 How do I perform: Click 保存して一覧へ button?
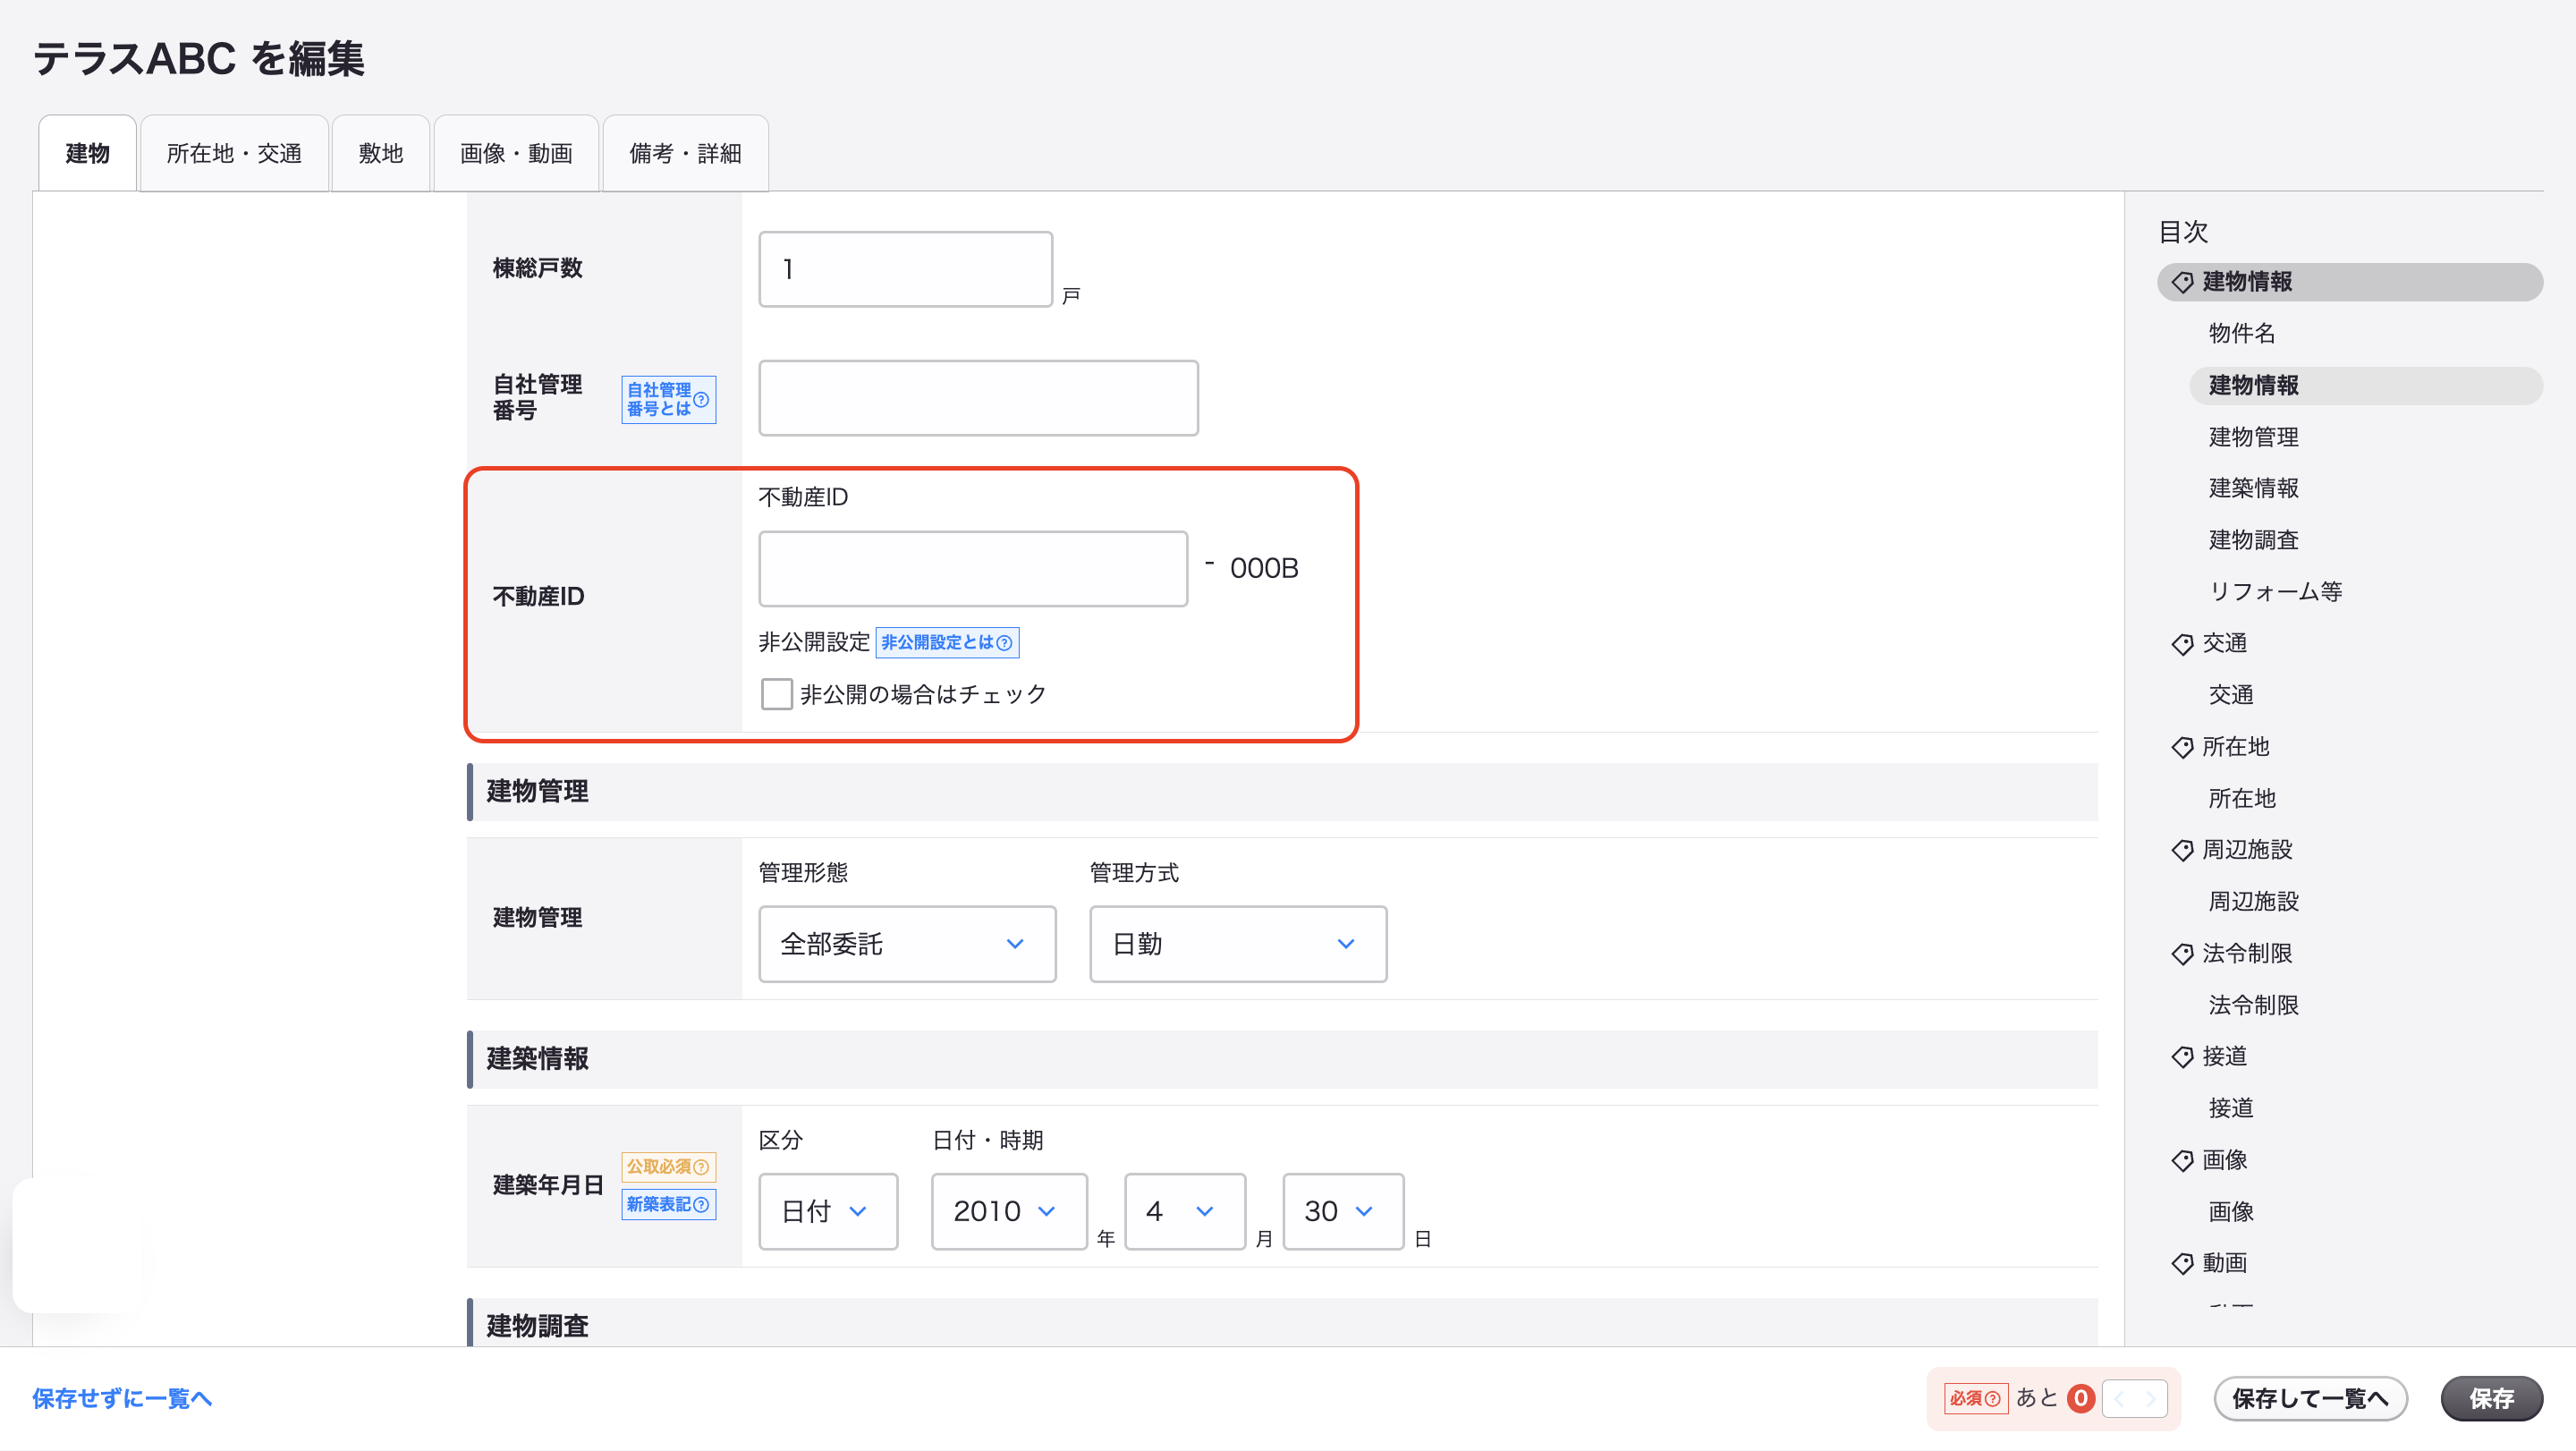click(2310, 1398)
